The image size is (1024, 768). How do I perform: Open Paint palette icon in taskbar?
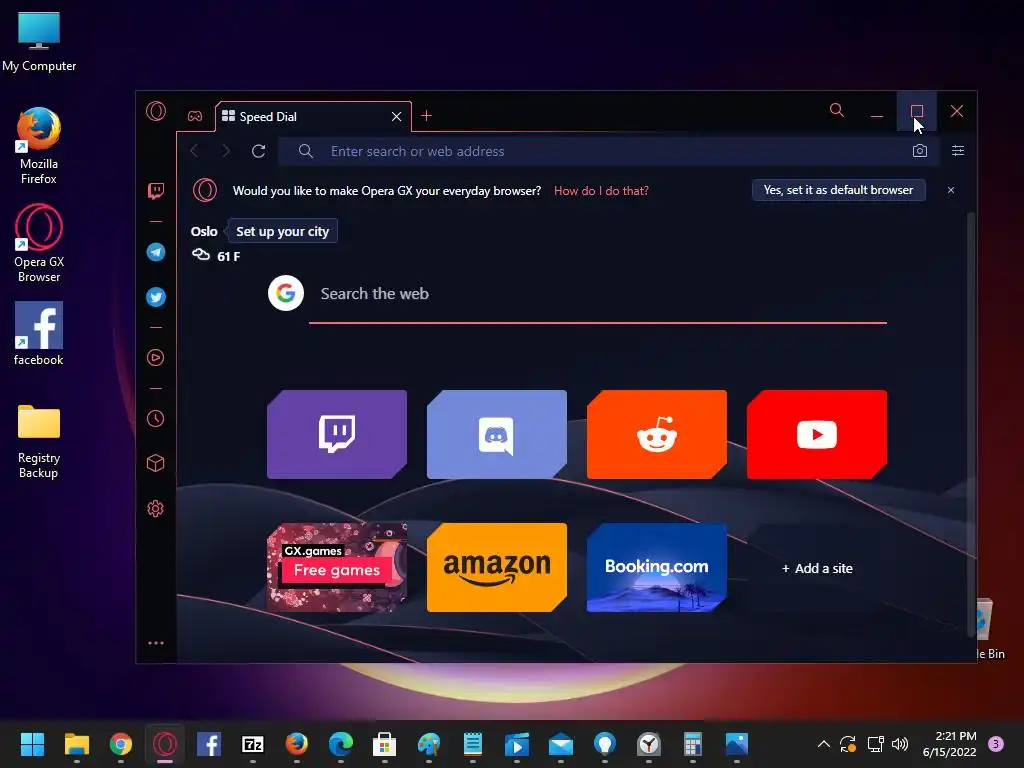point(429,744)
